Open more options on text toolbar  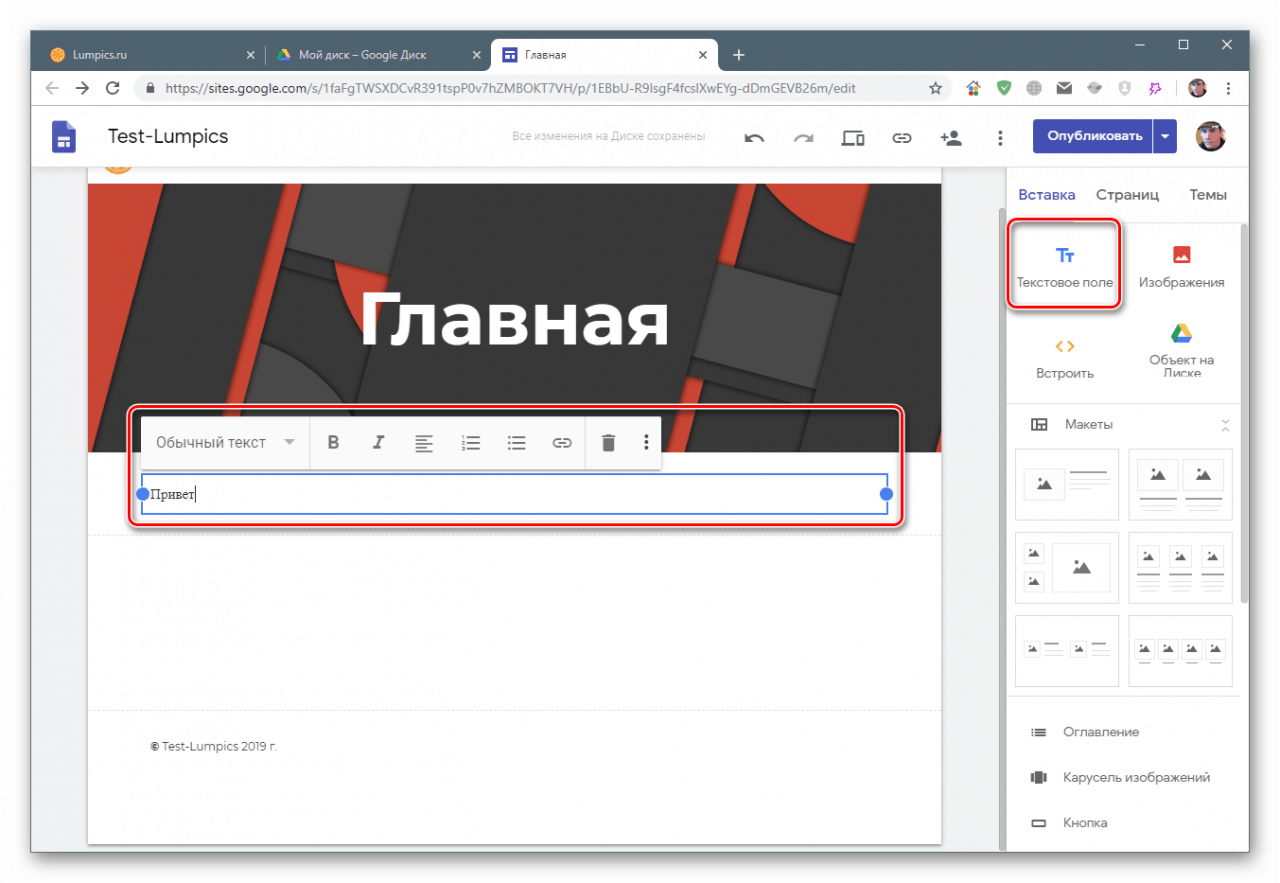pyautogui.click(x=647, y=442)
